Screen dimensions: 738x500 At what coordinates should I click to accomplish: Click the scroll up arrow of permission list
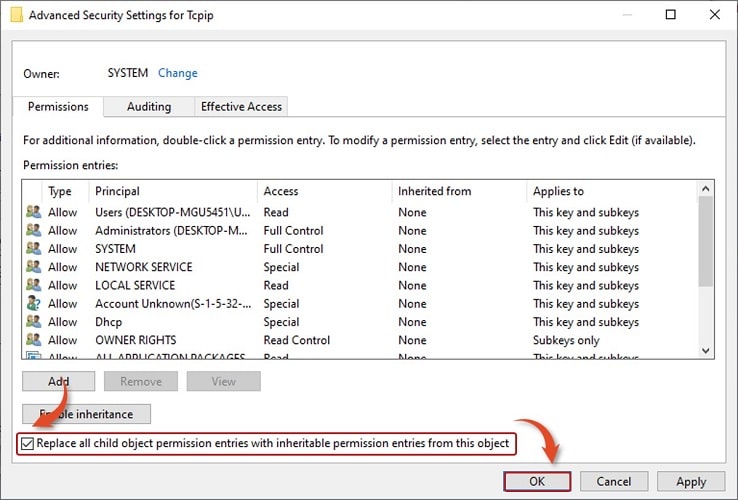point(706,189)
